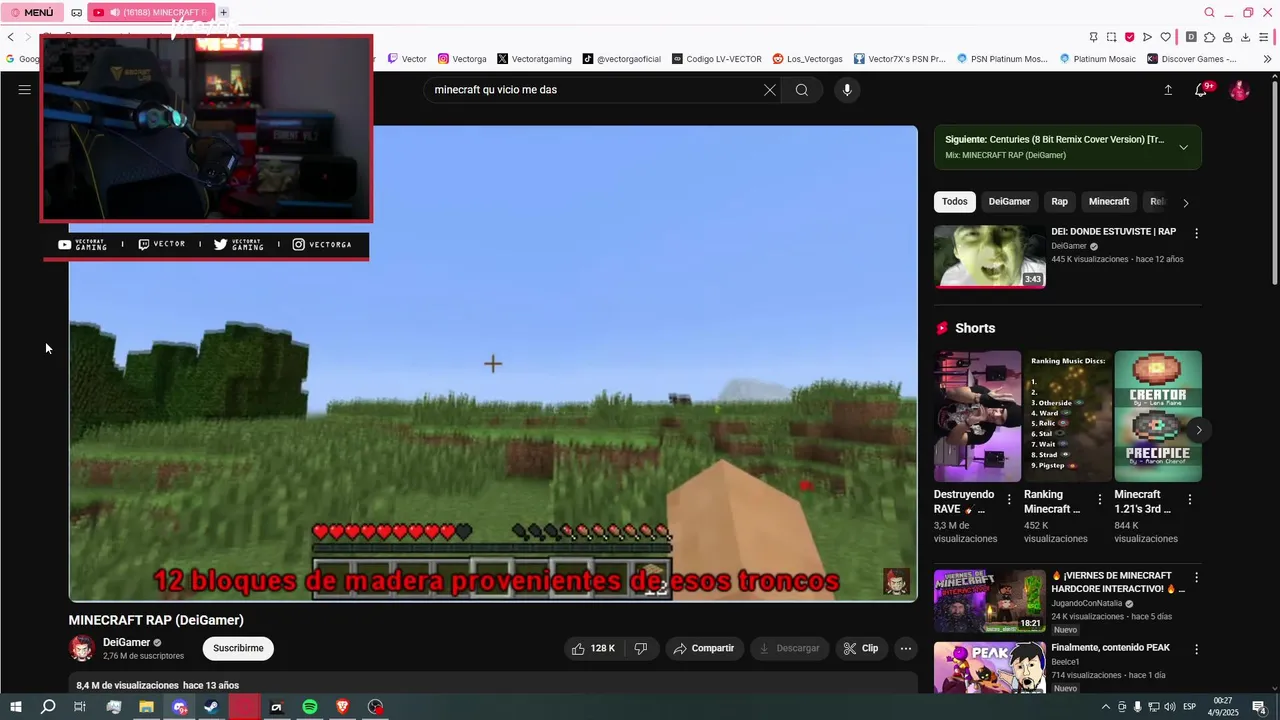Open the Finalmente, contenido PEAK video
The image size is (1280, 720).
(990, 667)
